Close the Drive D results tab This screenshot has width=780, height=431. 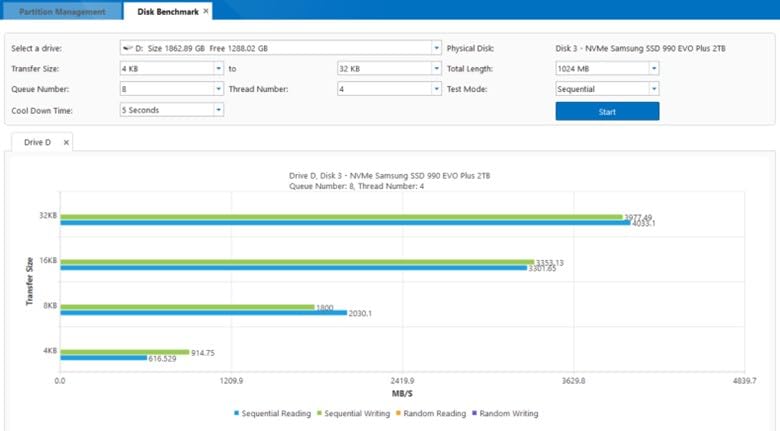click(x=66, y=143)
